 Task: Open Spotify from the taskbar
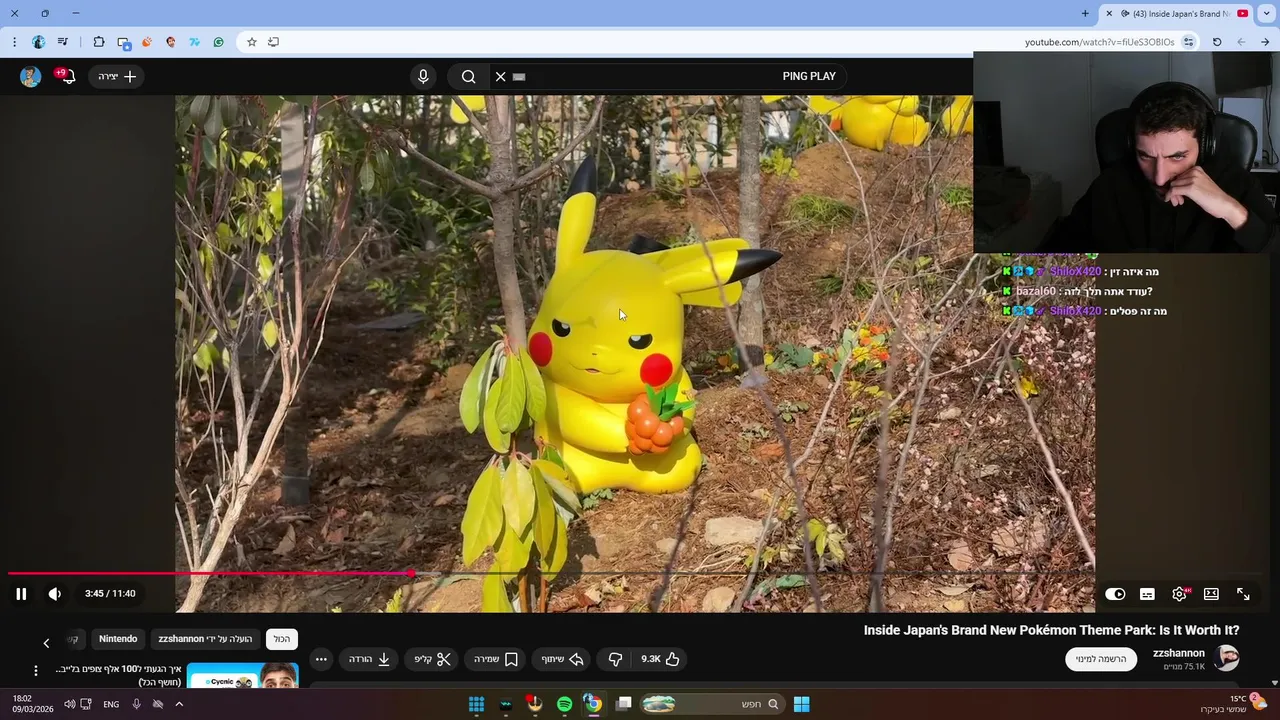click(564, 704)
